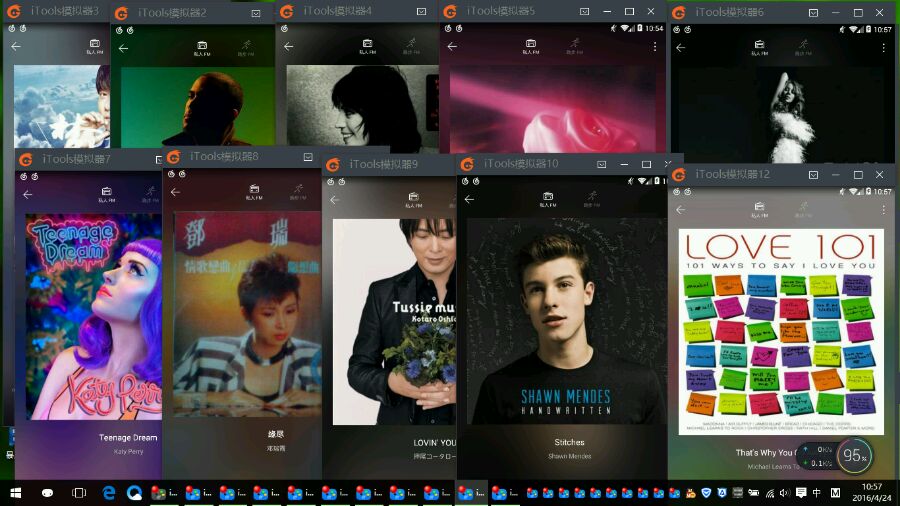Go back in iTools emulator 5
This screenshot has height=506, width=900.
click(x=452, y=46)
